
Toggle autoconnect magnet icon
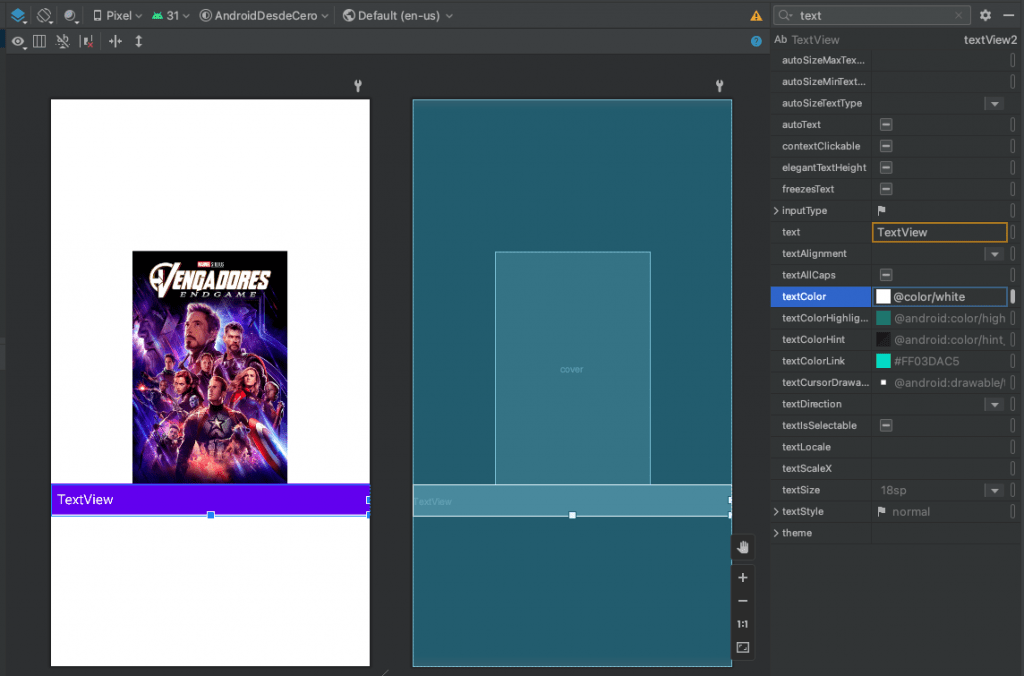[63, 41]
